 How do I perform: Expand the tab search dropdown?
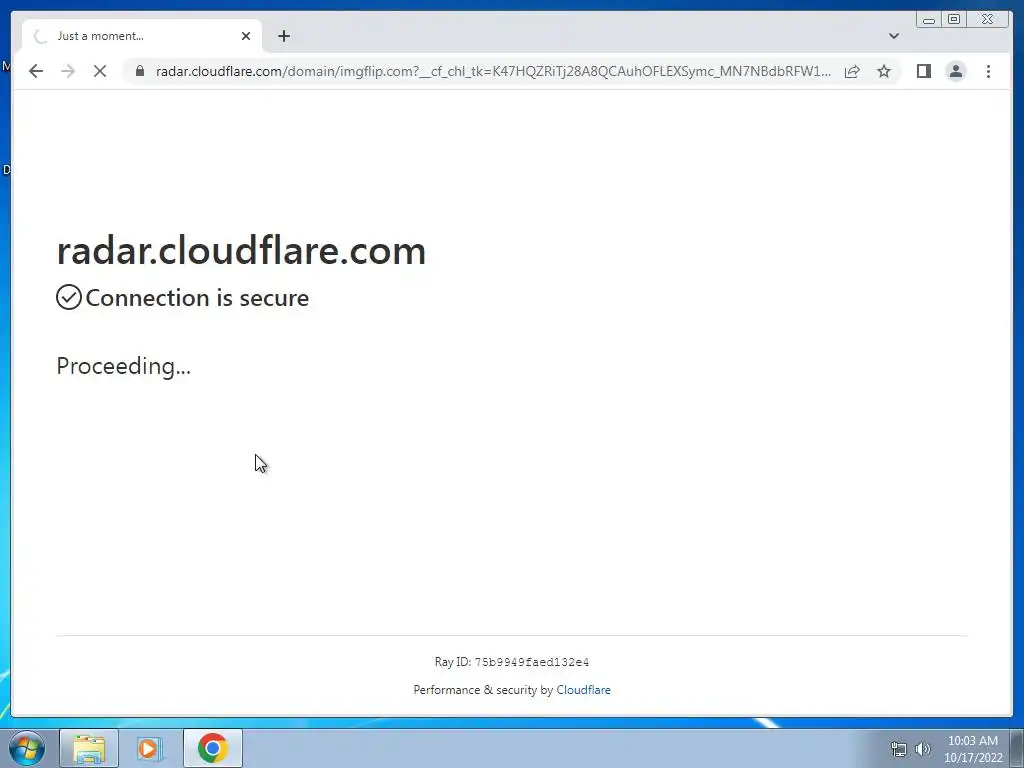click(x=893, y=36)
